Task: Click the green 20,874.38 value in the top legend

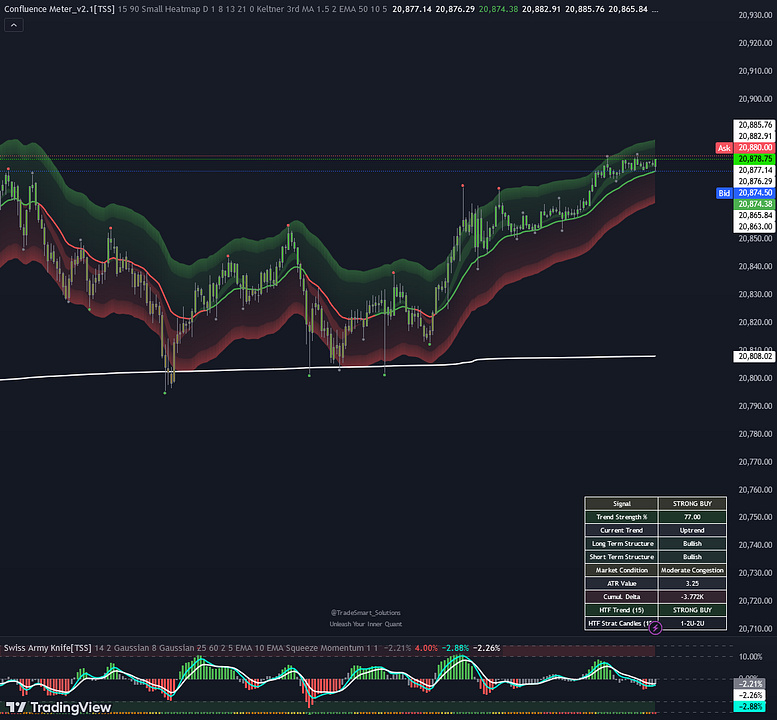Action: (498, 9)
